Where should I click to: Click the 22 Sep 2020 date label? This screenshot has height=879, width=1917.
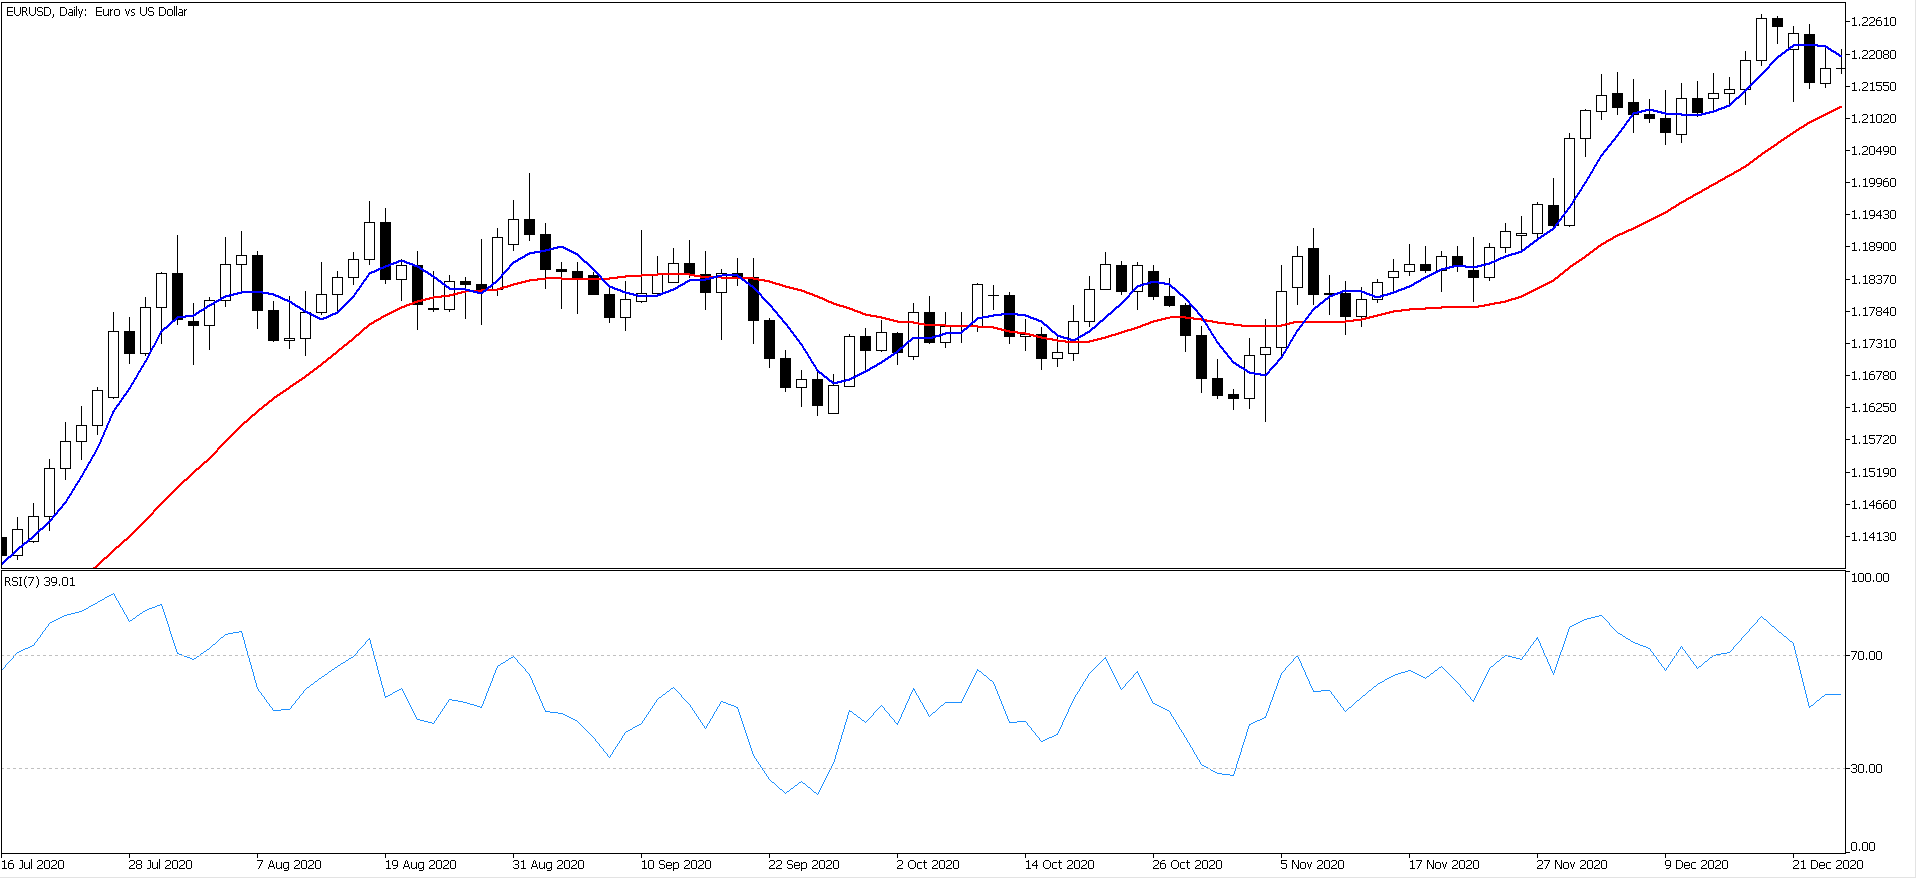click(x=804, y=864)
